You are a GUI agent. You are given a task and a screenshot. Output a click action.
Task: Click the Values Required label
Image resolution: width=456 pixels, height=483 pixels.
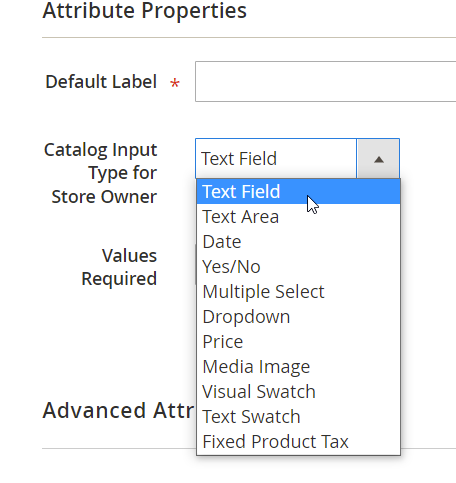click(x=119, y=267)
